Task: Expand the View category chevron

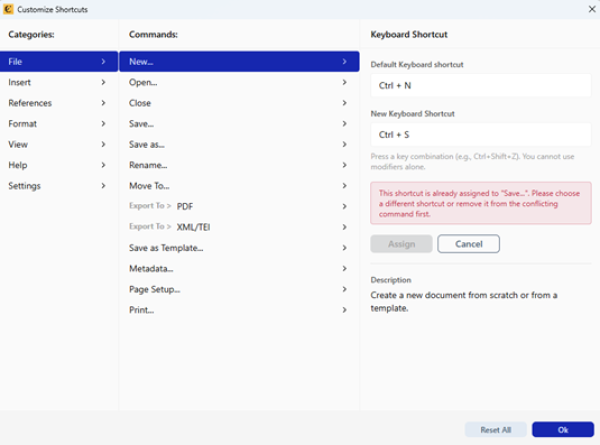Action: click(103, 144)
